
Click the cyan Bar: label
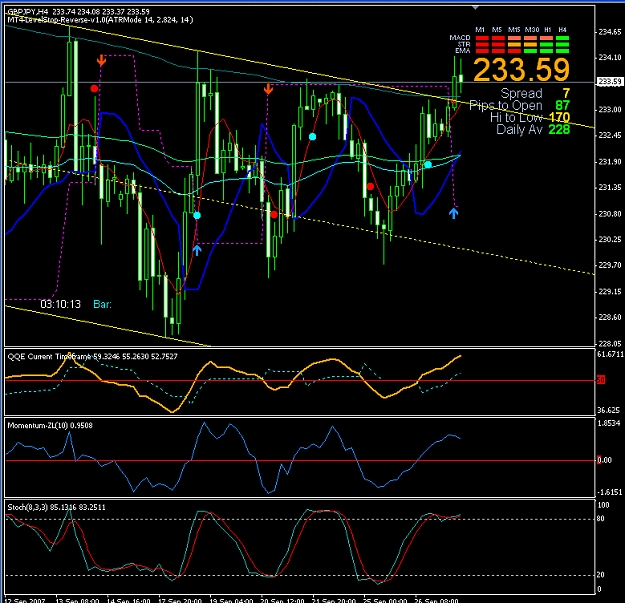[102, 304]
